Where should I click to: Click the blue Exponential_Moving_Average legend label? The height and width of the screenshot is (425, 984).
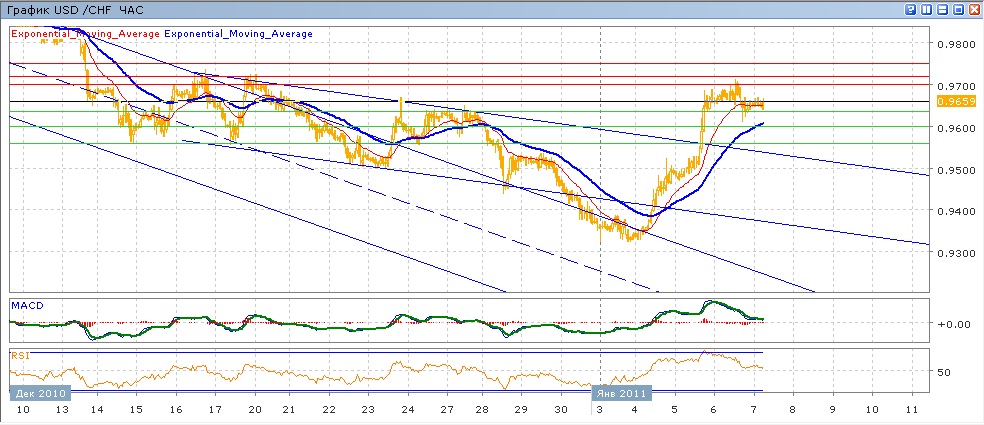pyautogui.click(x=238, y=34)
